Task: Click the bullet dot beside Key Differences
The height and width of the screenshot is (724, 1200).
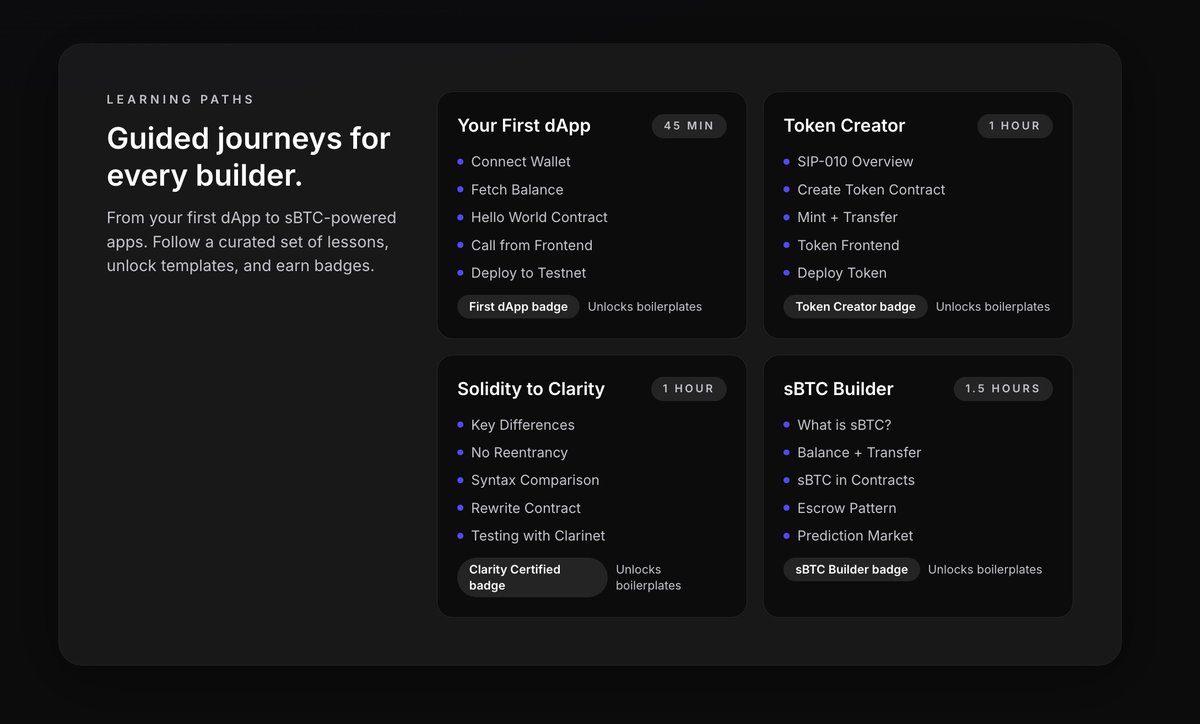Action: 461,425
